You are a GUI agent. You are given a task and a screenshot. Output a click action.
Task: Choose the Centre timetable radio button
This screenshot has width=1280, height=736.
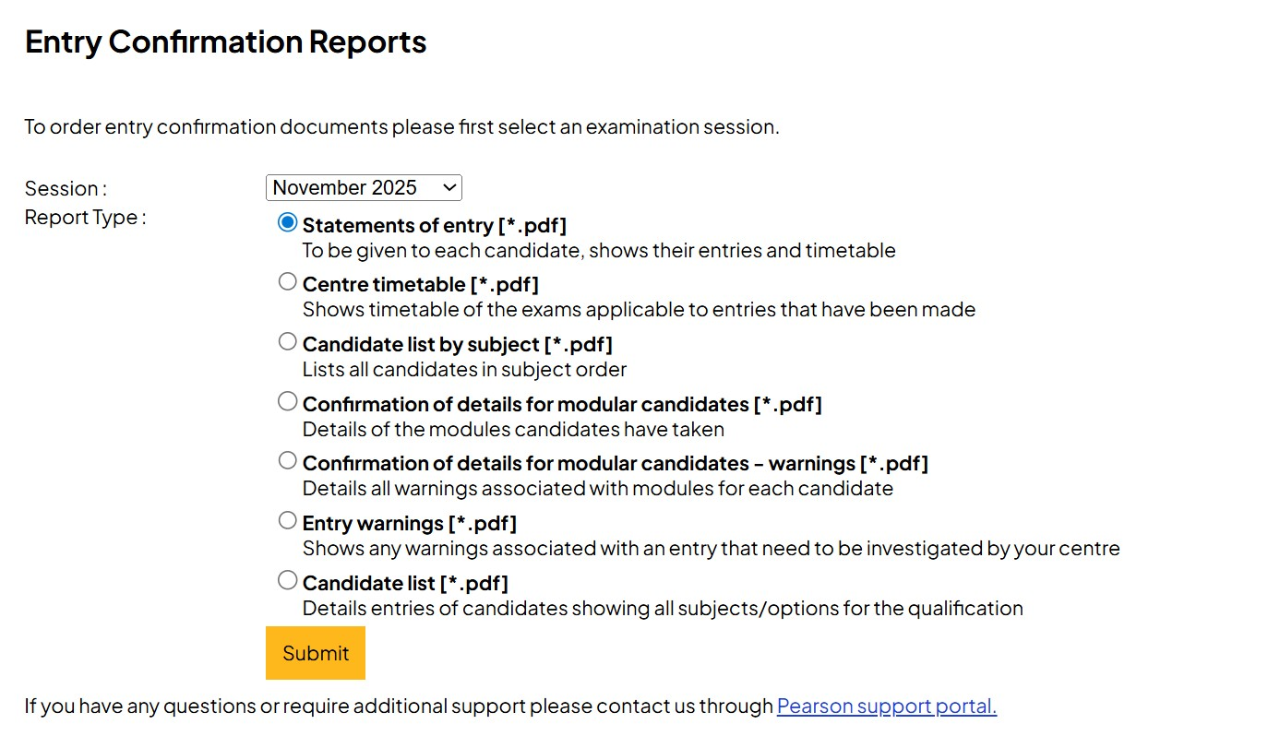coord(288,282)
